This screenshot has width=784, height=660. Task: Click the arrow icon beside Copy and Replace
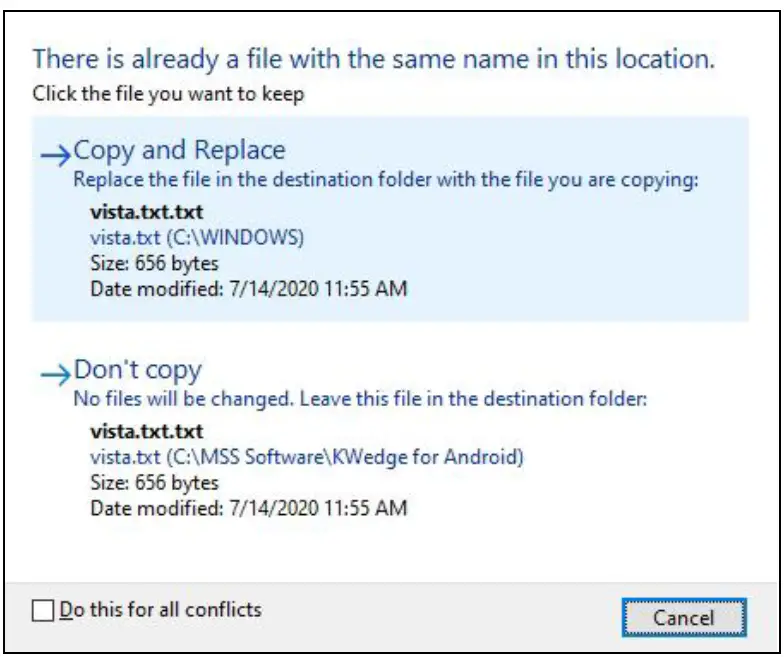(x=56, y=153)
